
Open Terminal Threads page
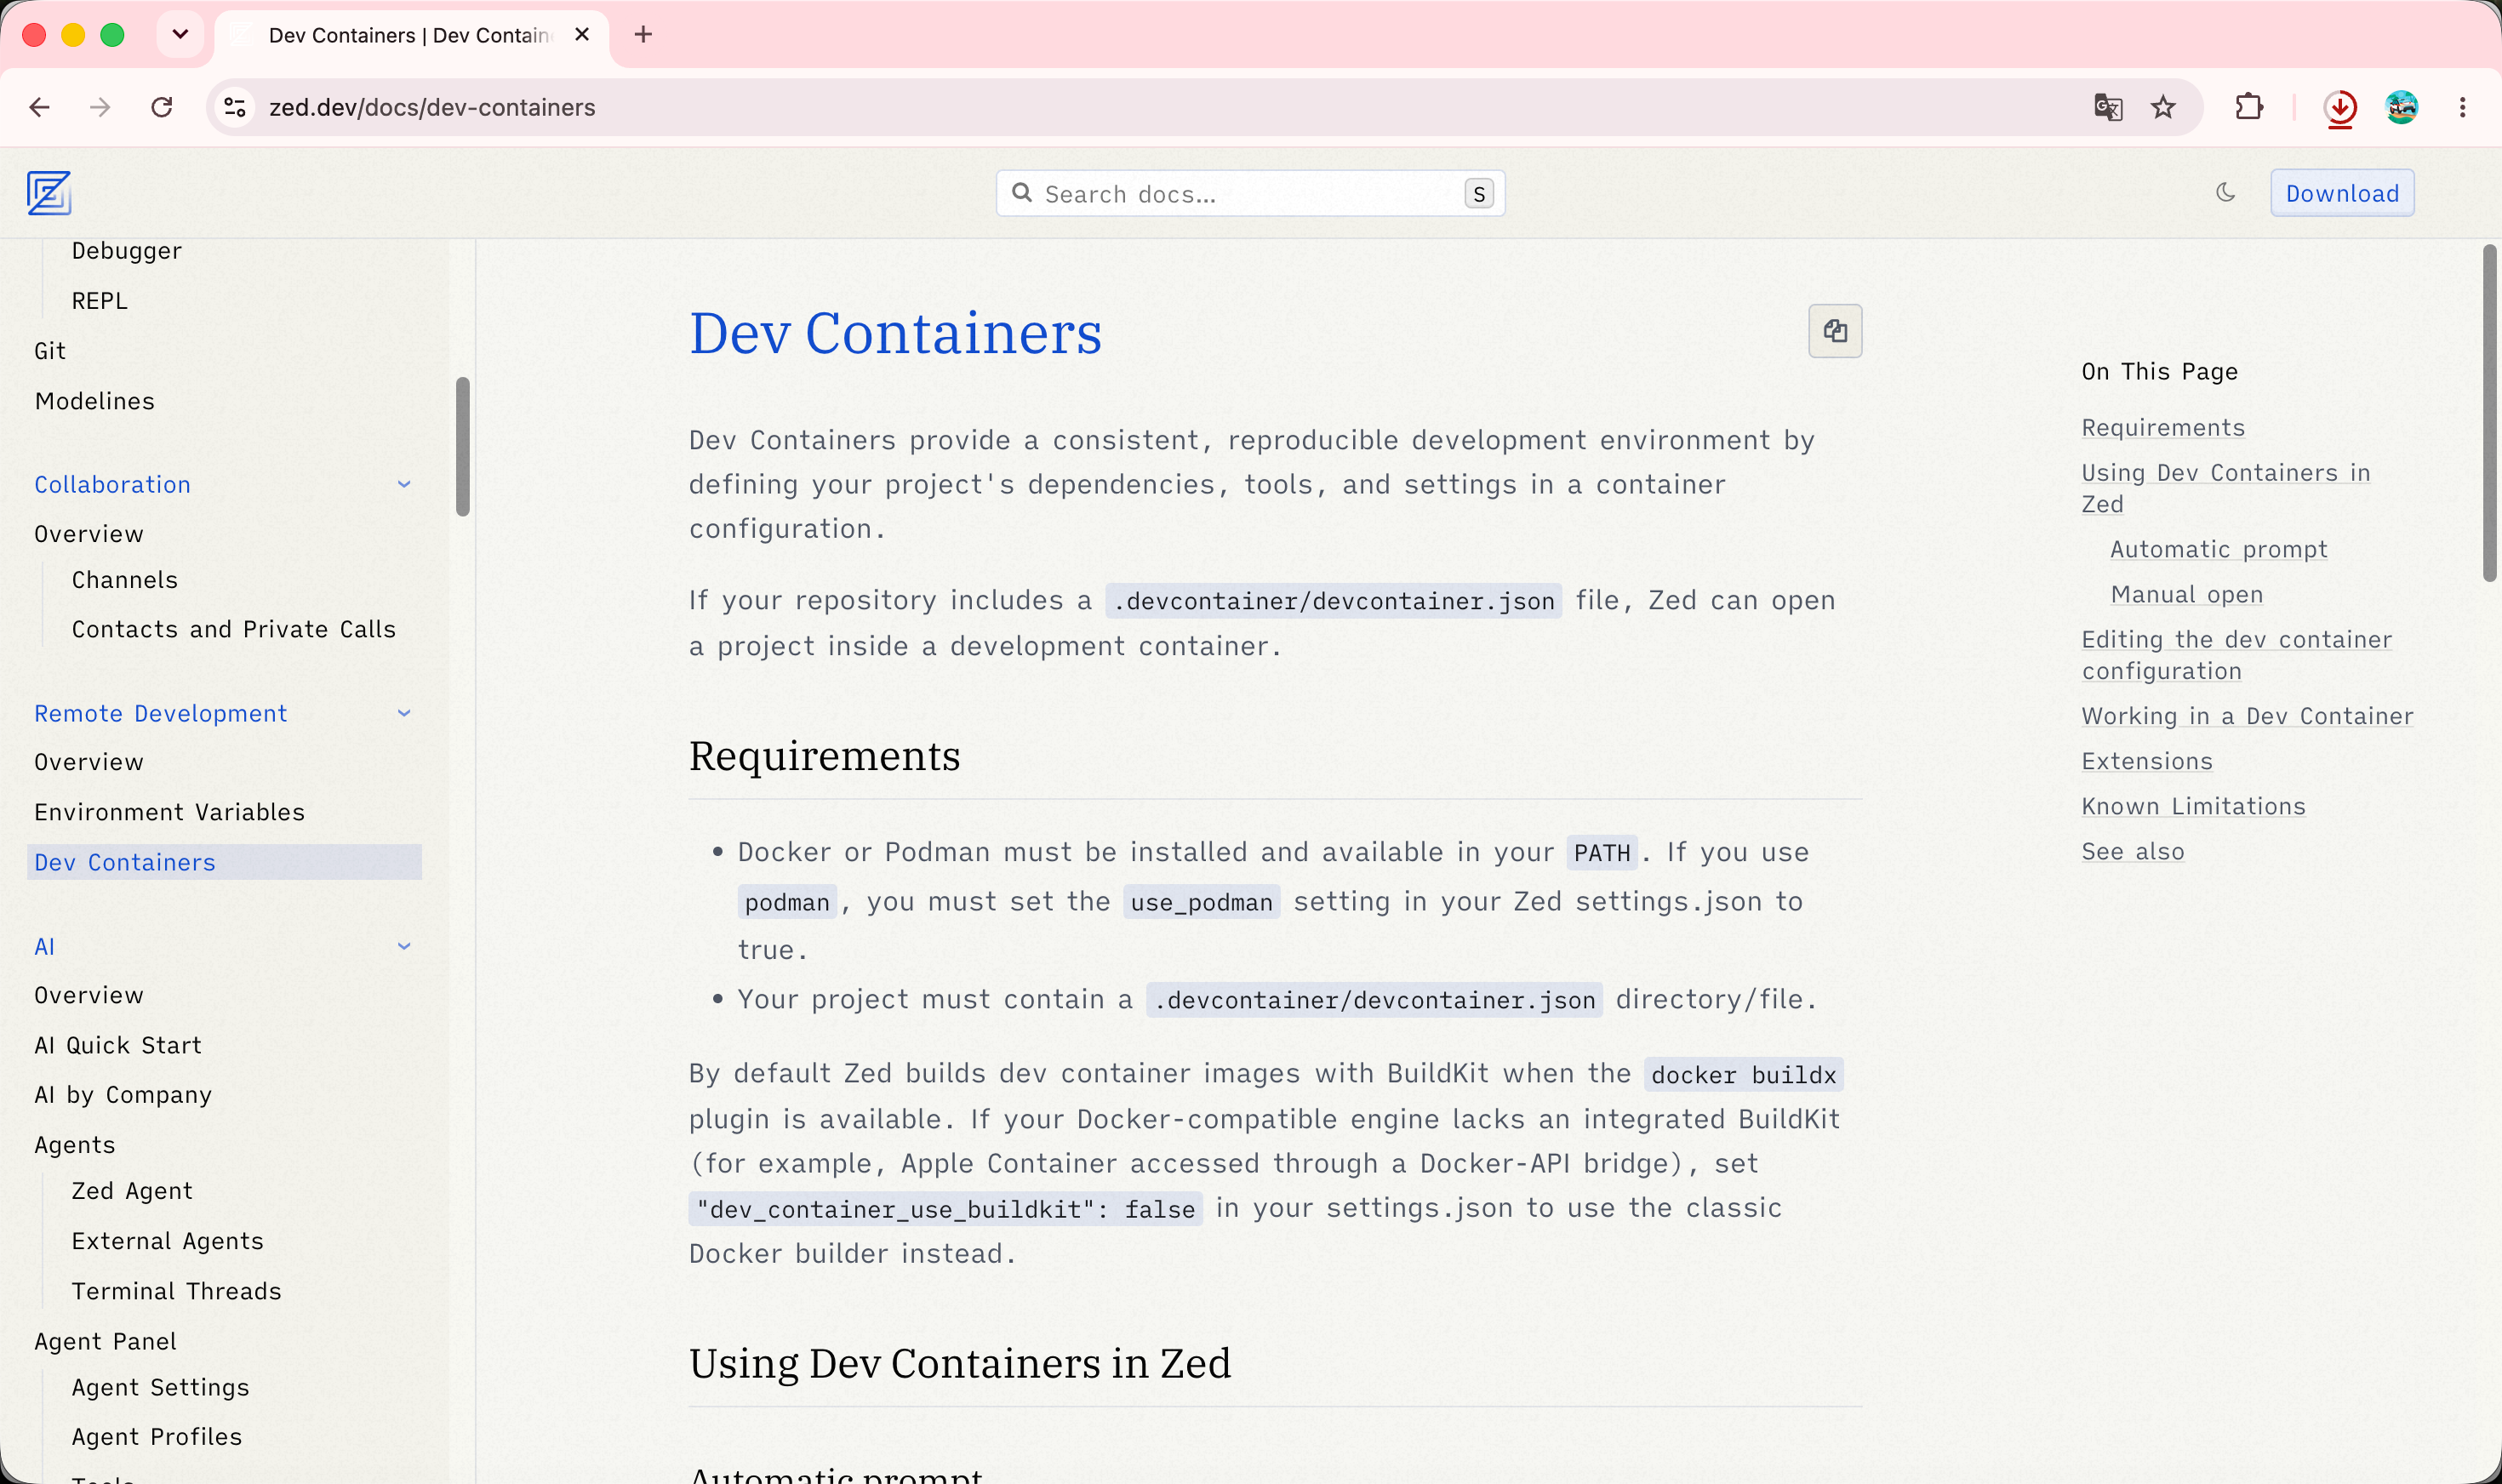[x=177, y=1291]
